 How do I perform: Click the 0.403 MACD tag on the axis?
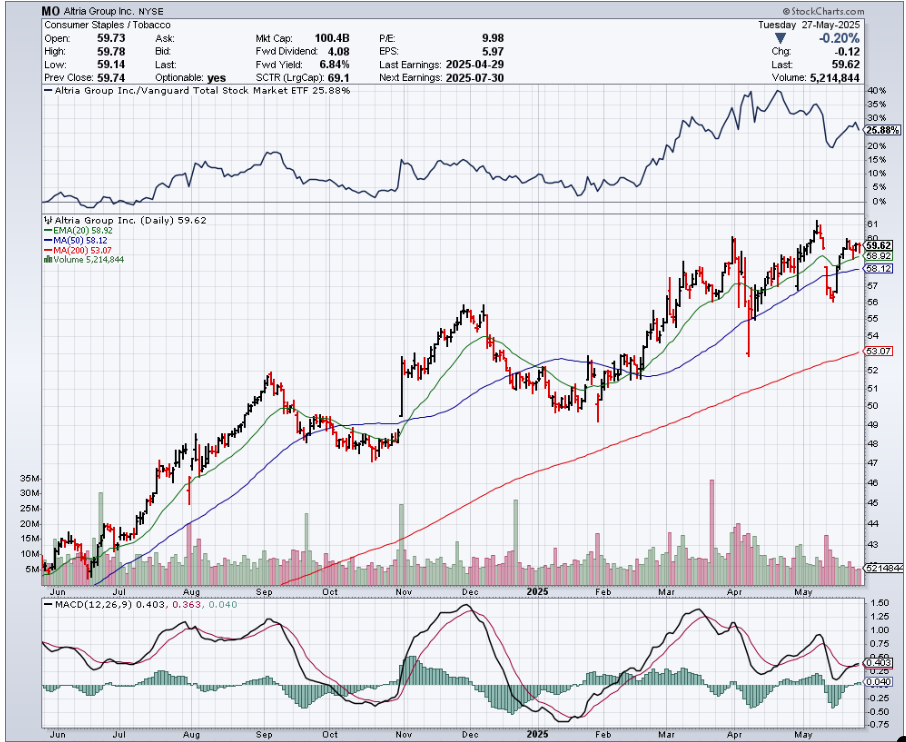(879, 663)
